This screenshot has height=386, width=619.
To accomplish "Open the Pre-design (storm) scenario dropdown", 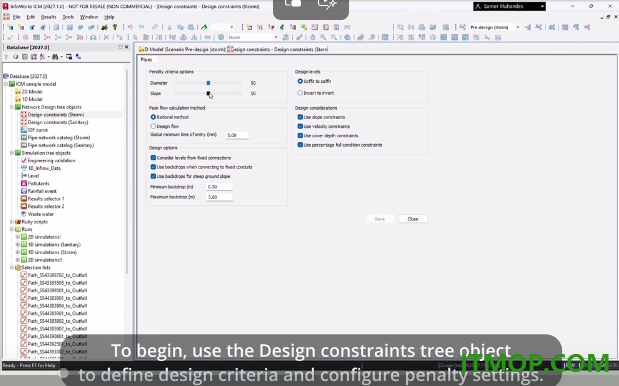I will coord(518,27).
